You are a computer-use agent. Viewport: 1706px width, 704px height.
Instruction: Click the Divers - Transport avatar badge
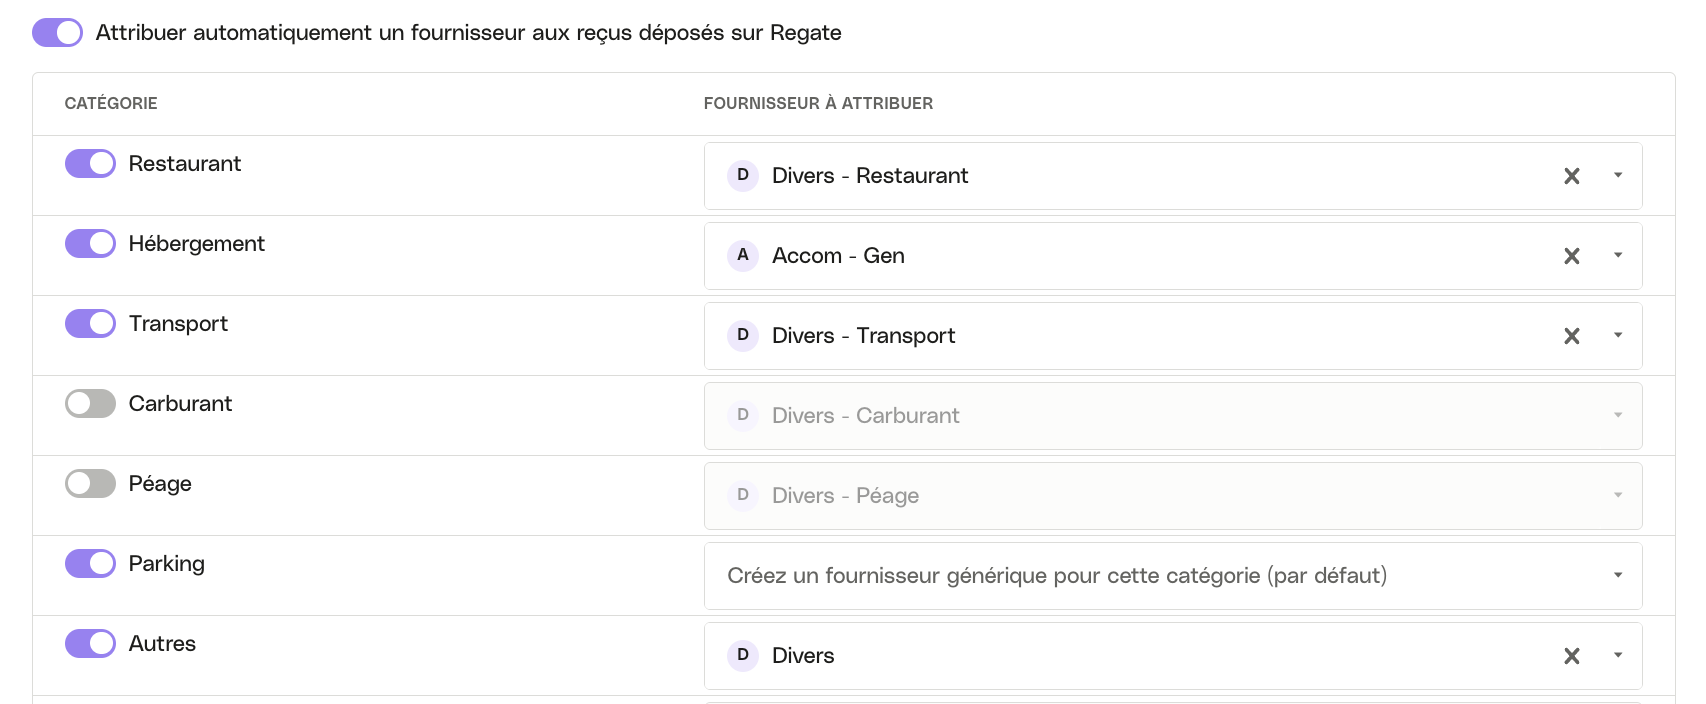click(x=742, y=335)
